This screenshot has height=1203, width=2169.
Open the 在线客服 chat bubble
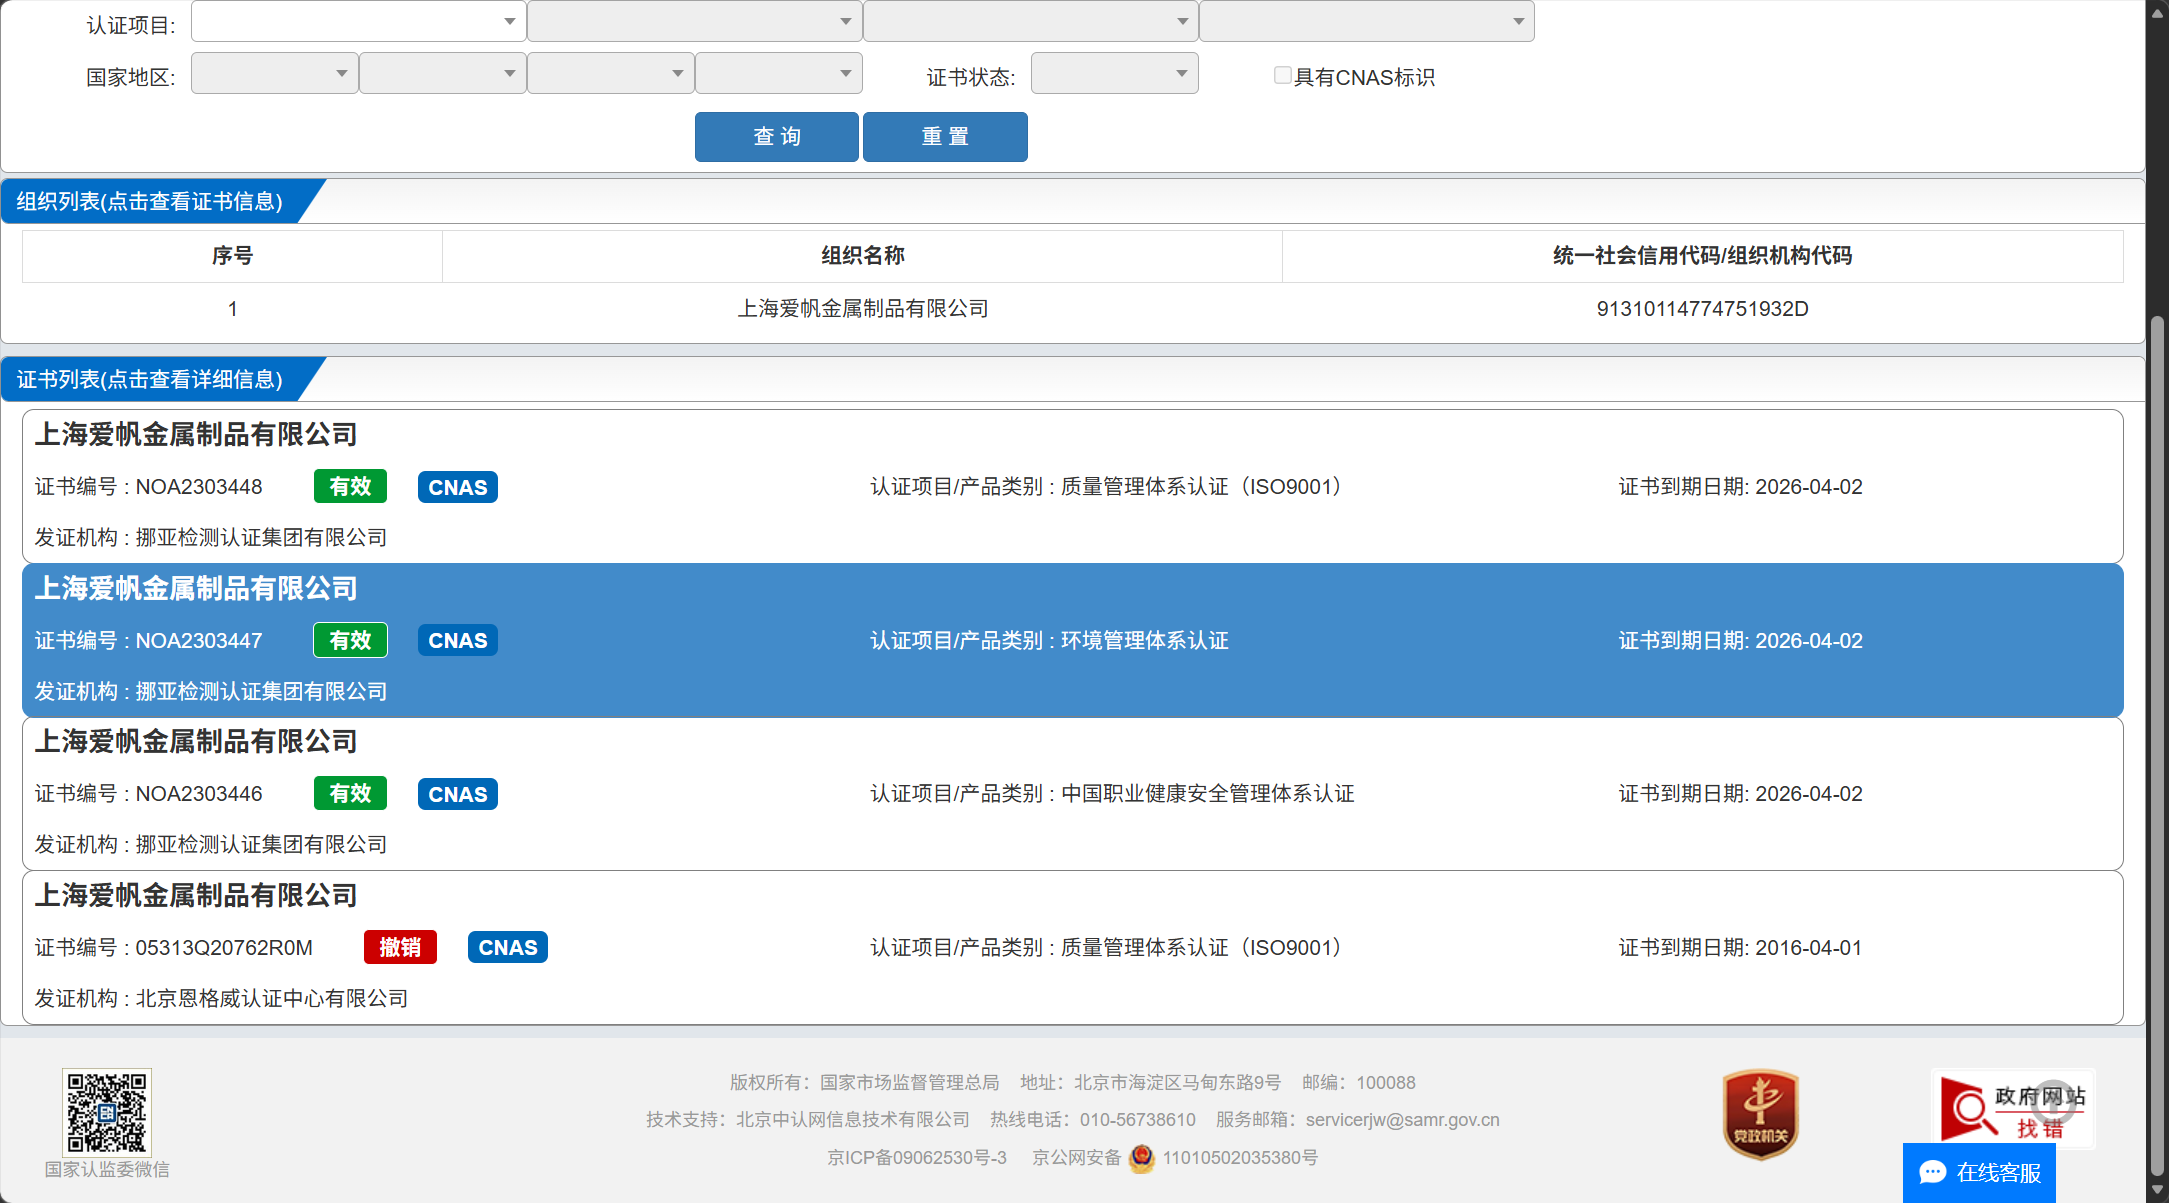point(1979,1172)
